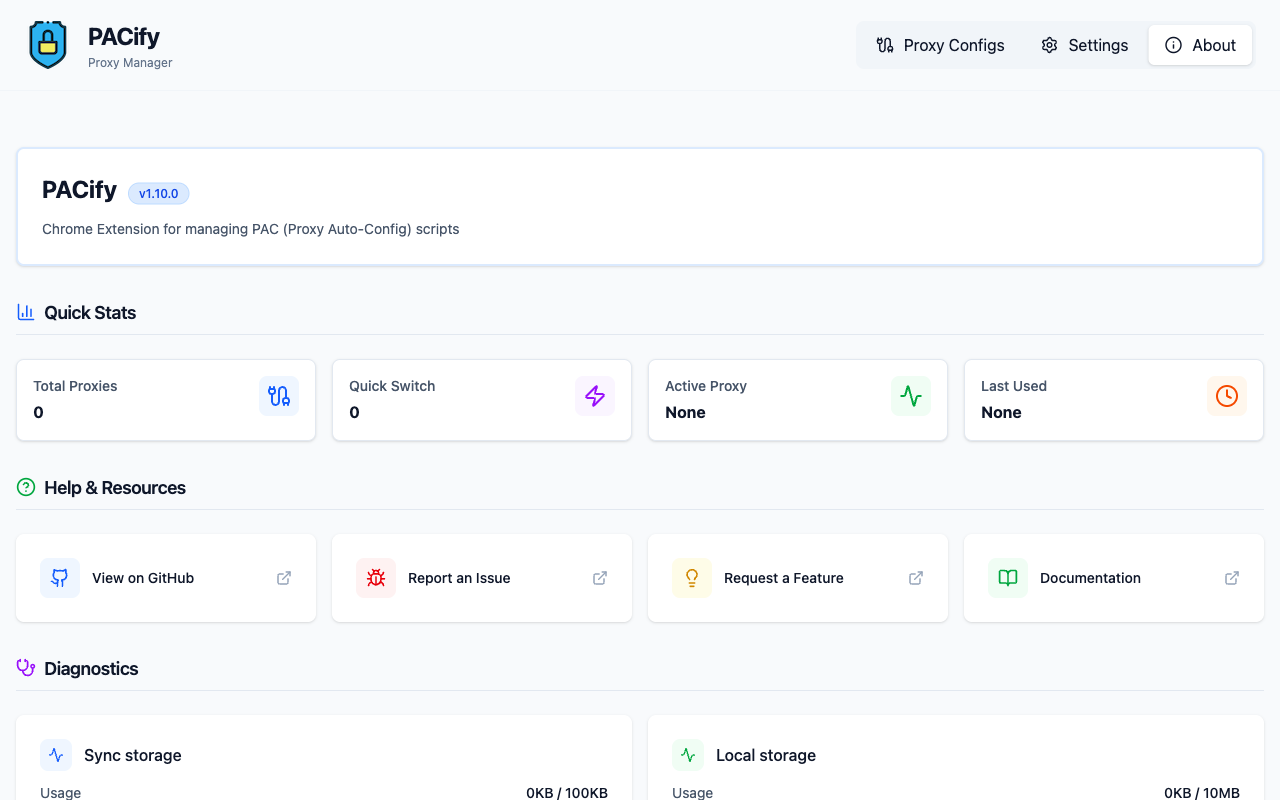This screenshot has height=800, width=1280.
Task: Click the Diagnostics stethoscope icon
Action: pyautogui.click(x=26, y=668)
